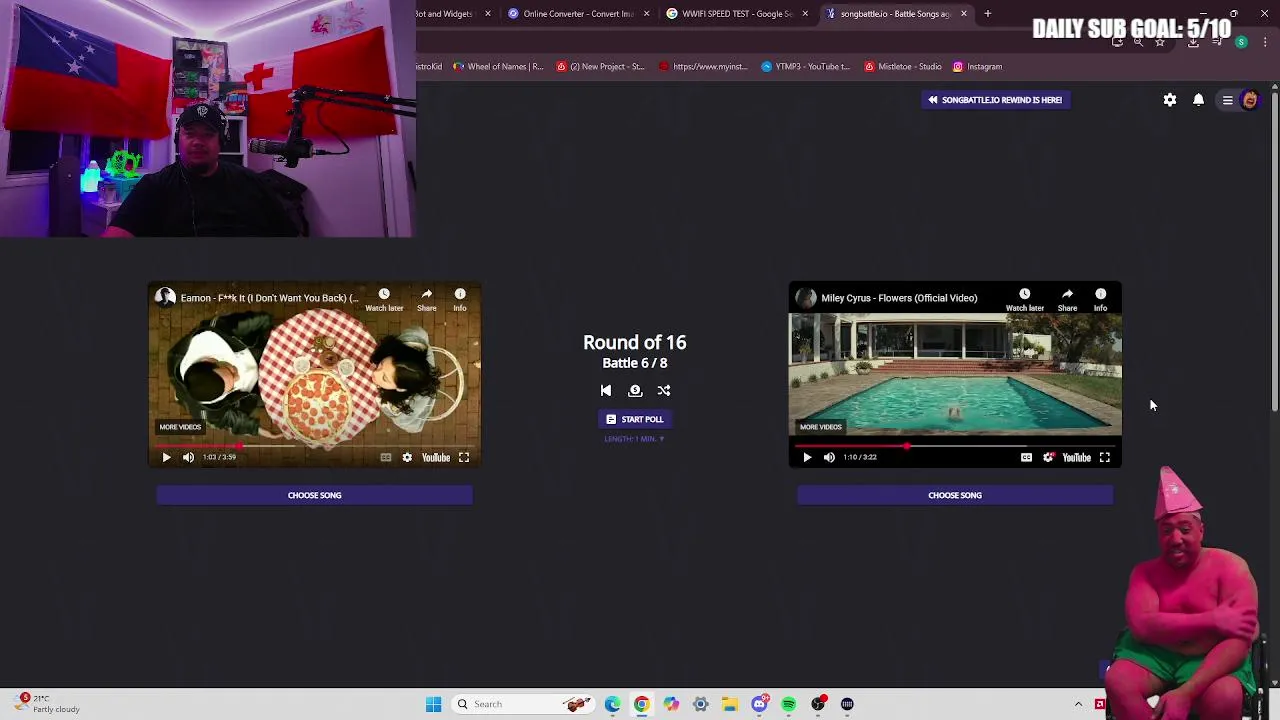Start the poll
Screen dimensions: 1280x720
[635, 419]
